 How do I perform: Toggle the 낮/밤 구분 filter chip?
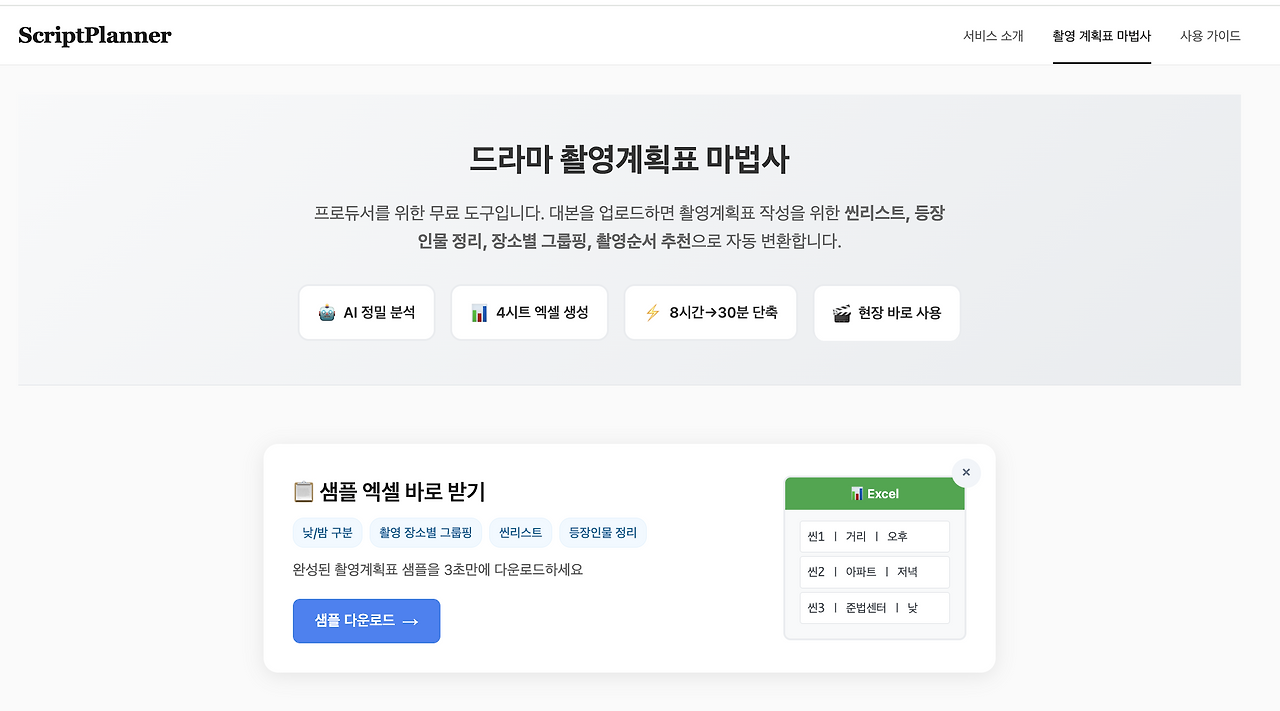click(327, 532)
